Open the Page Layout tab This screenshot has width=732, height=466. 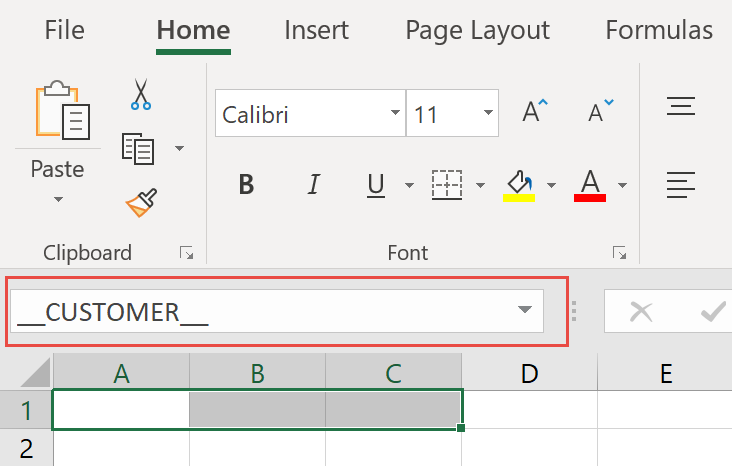(x=478, y=31)
